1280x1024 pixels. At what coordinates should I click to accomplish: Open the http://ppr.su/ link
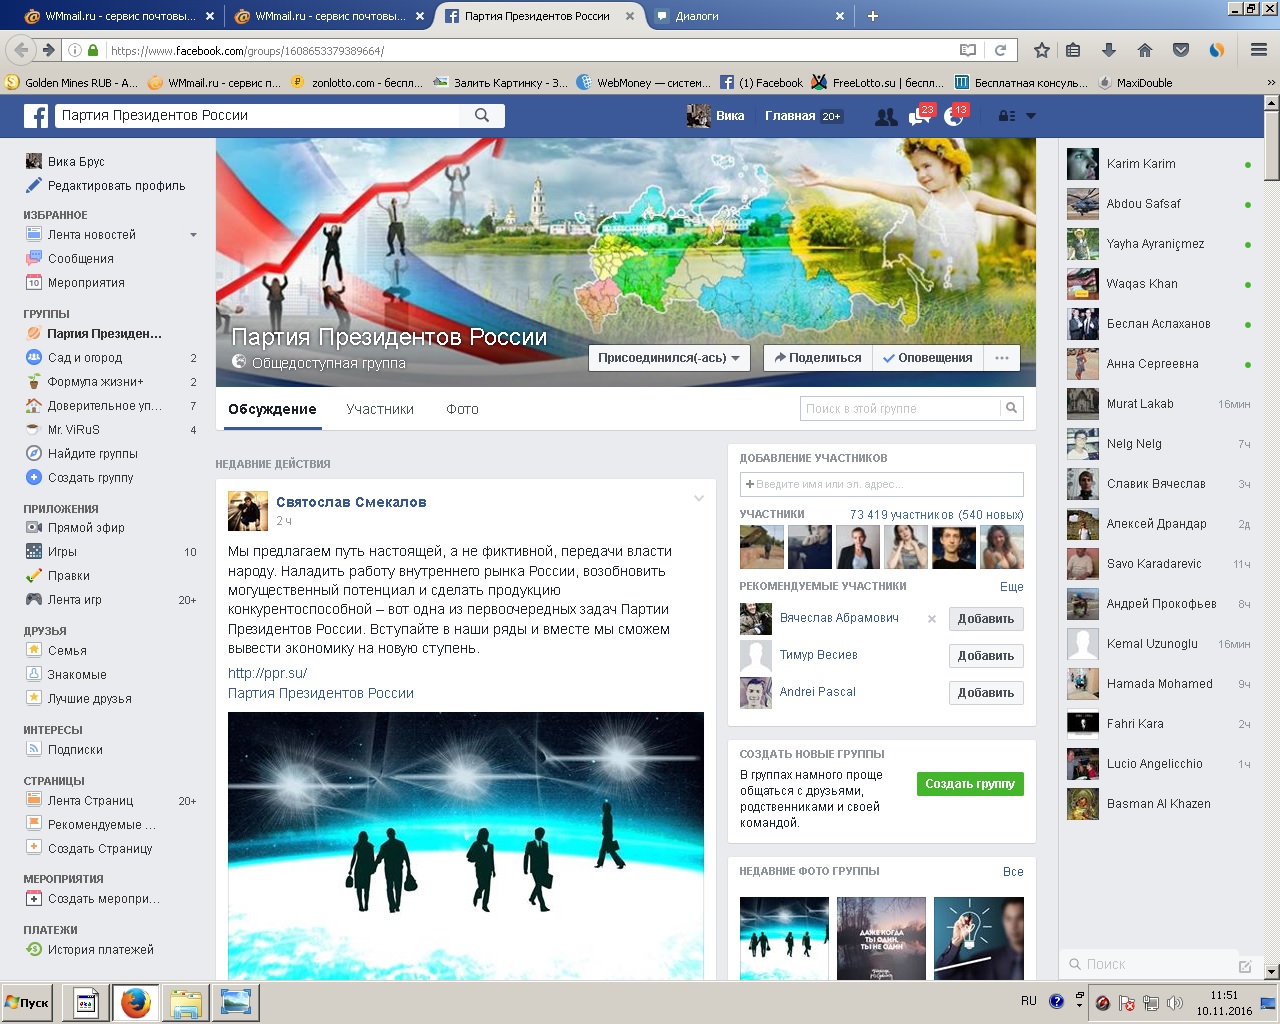pyautogui.click(x=267, y=673)
